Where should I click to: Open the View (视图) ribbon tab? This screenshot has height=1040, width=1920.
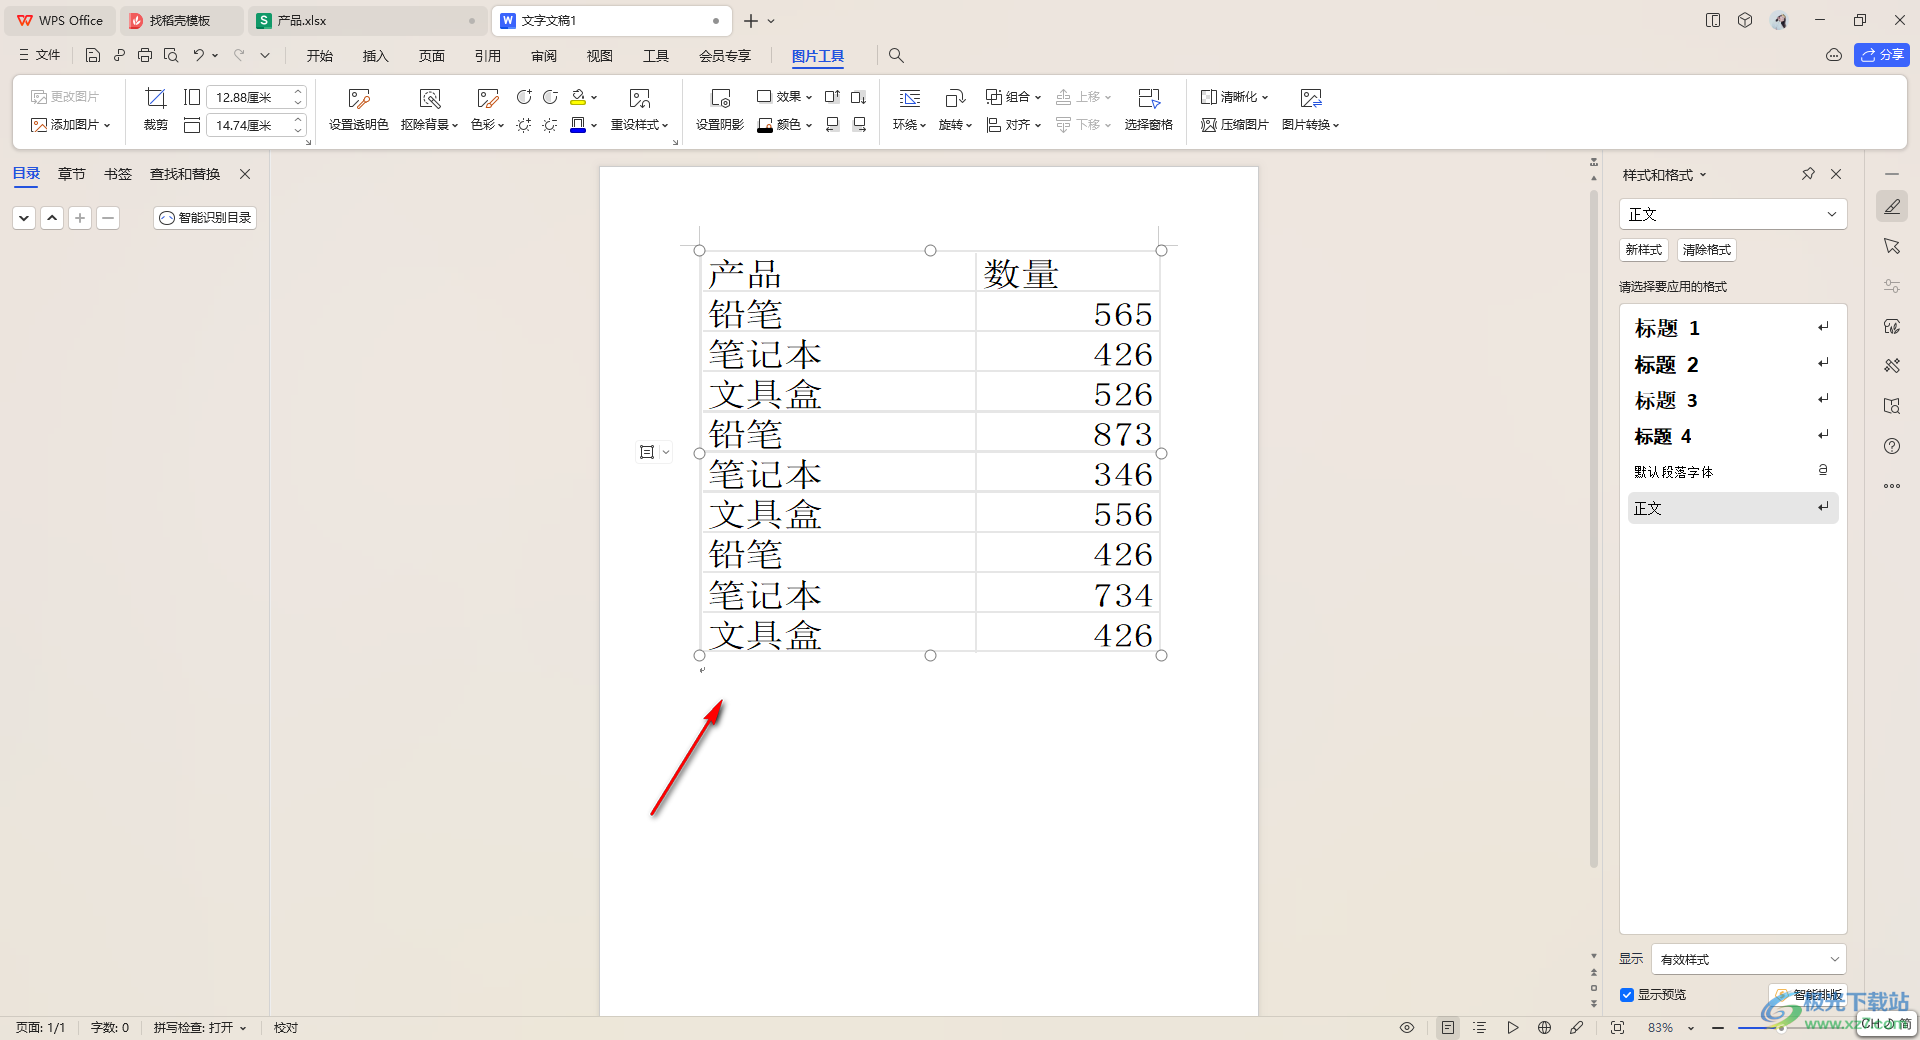(x=600, y=56)
